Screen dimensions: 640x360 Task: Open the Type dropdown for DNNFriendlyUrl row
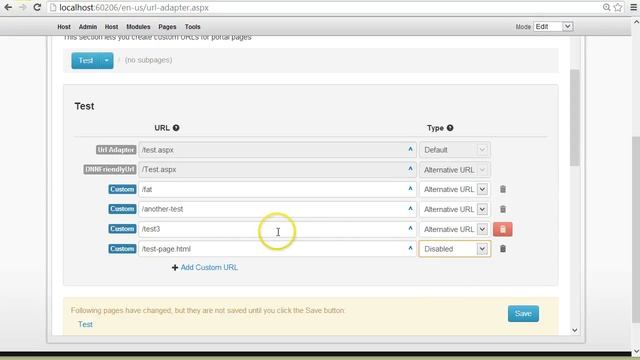455,170
